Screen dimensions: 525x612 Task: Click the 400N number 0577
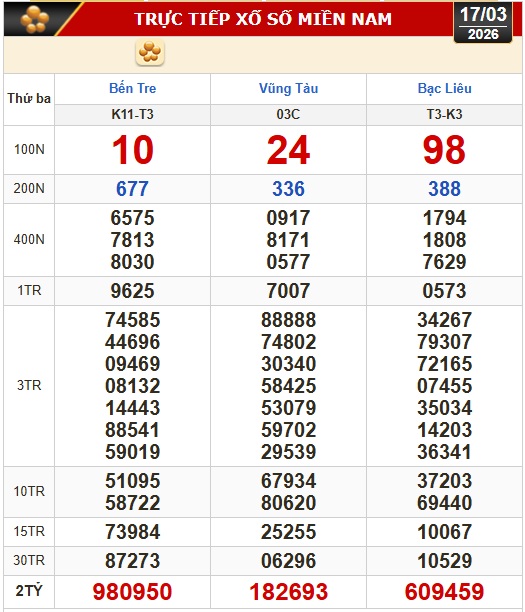click(x=288, y=262)
